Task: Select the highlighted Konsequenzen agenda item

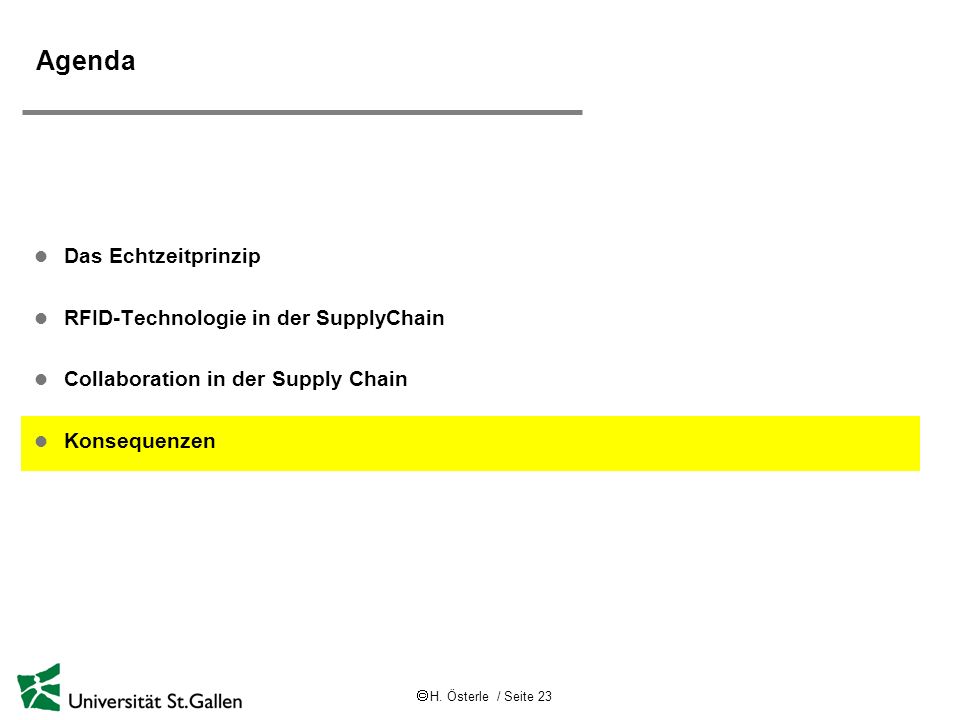Action: tap(140, 441)
